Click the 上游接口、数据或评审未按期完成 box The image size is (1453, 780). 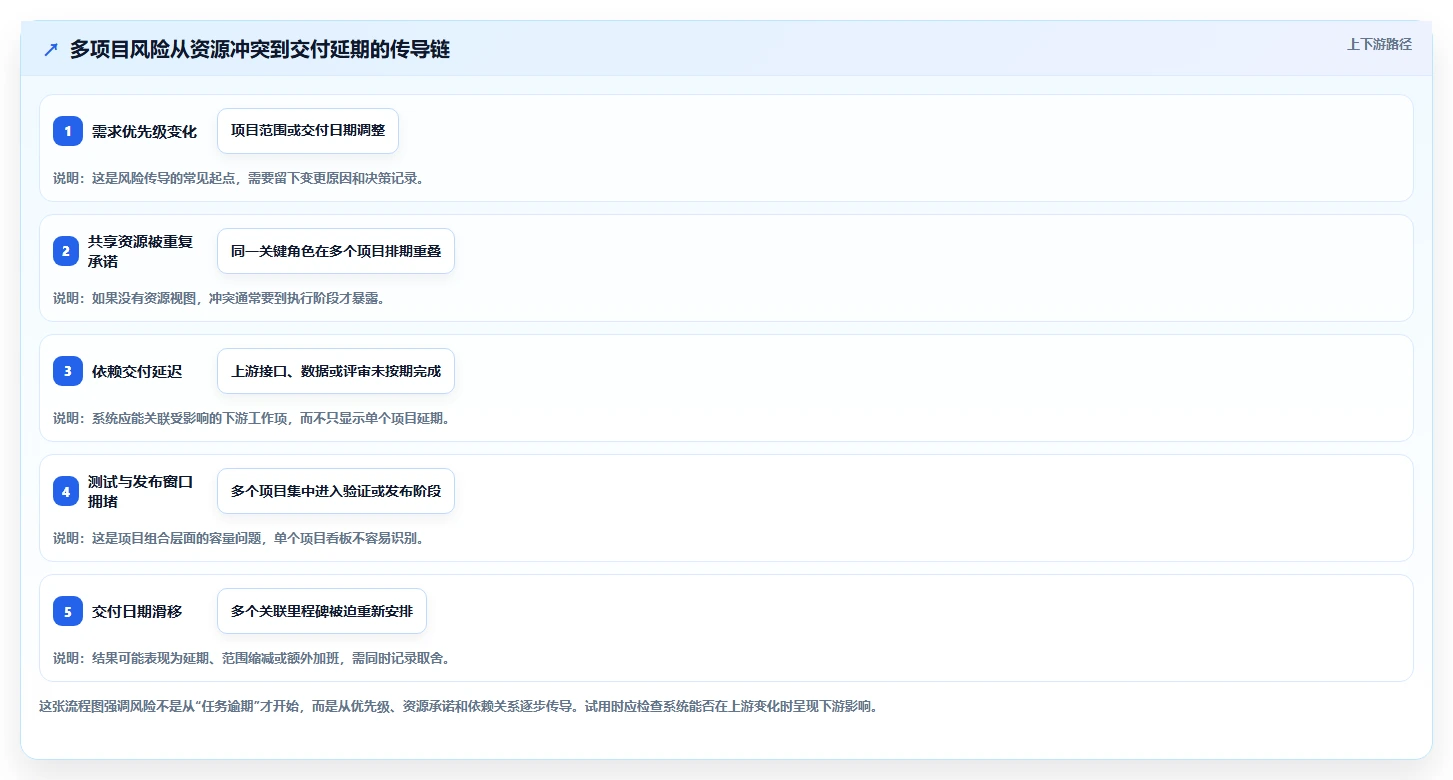336,371
